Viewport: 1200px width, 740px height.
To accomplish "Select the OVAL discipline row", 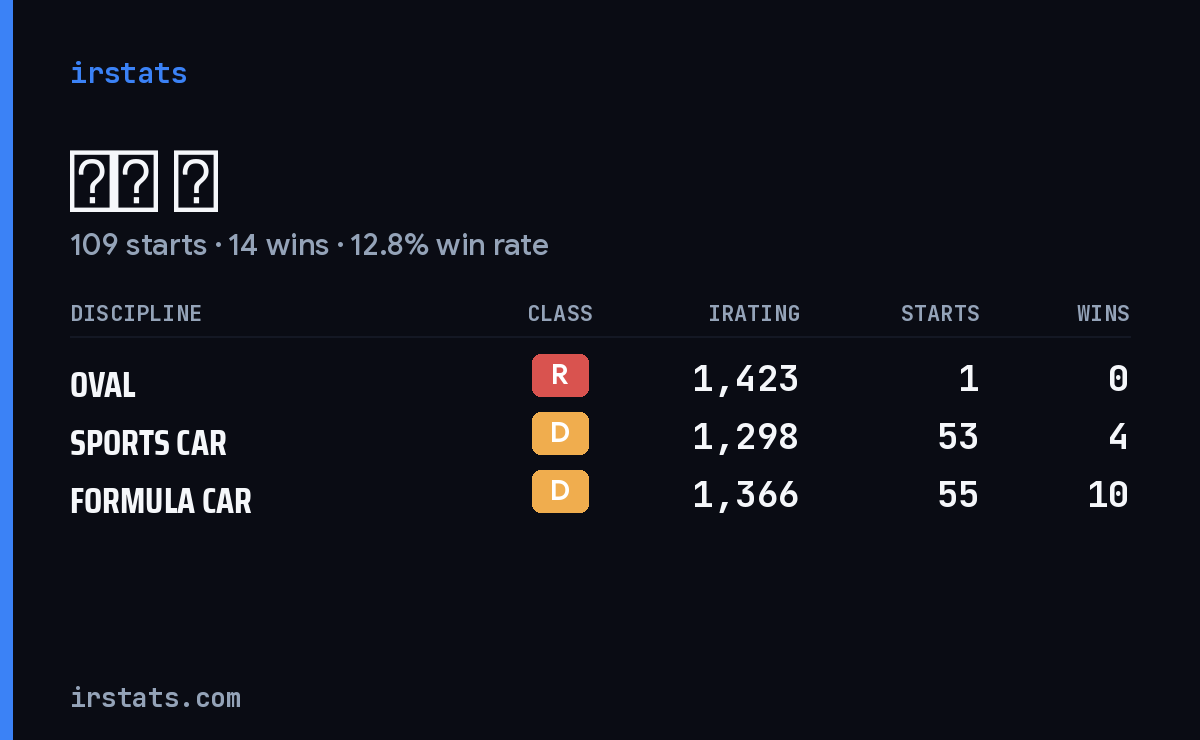I will tap(600, 379).
